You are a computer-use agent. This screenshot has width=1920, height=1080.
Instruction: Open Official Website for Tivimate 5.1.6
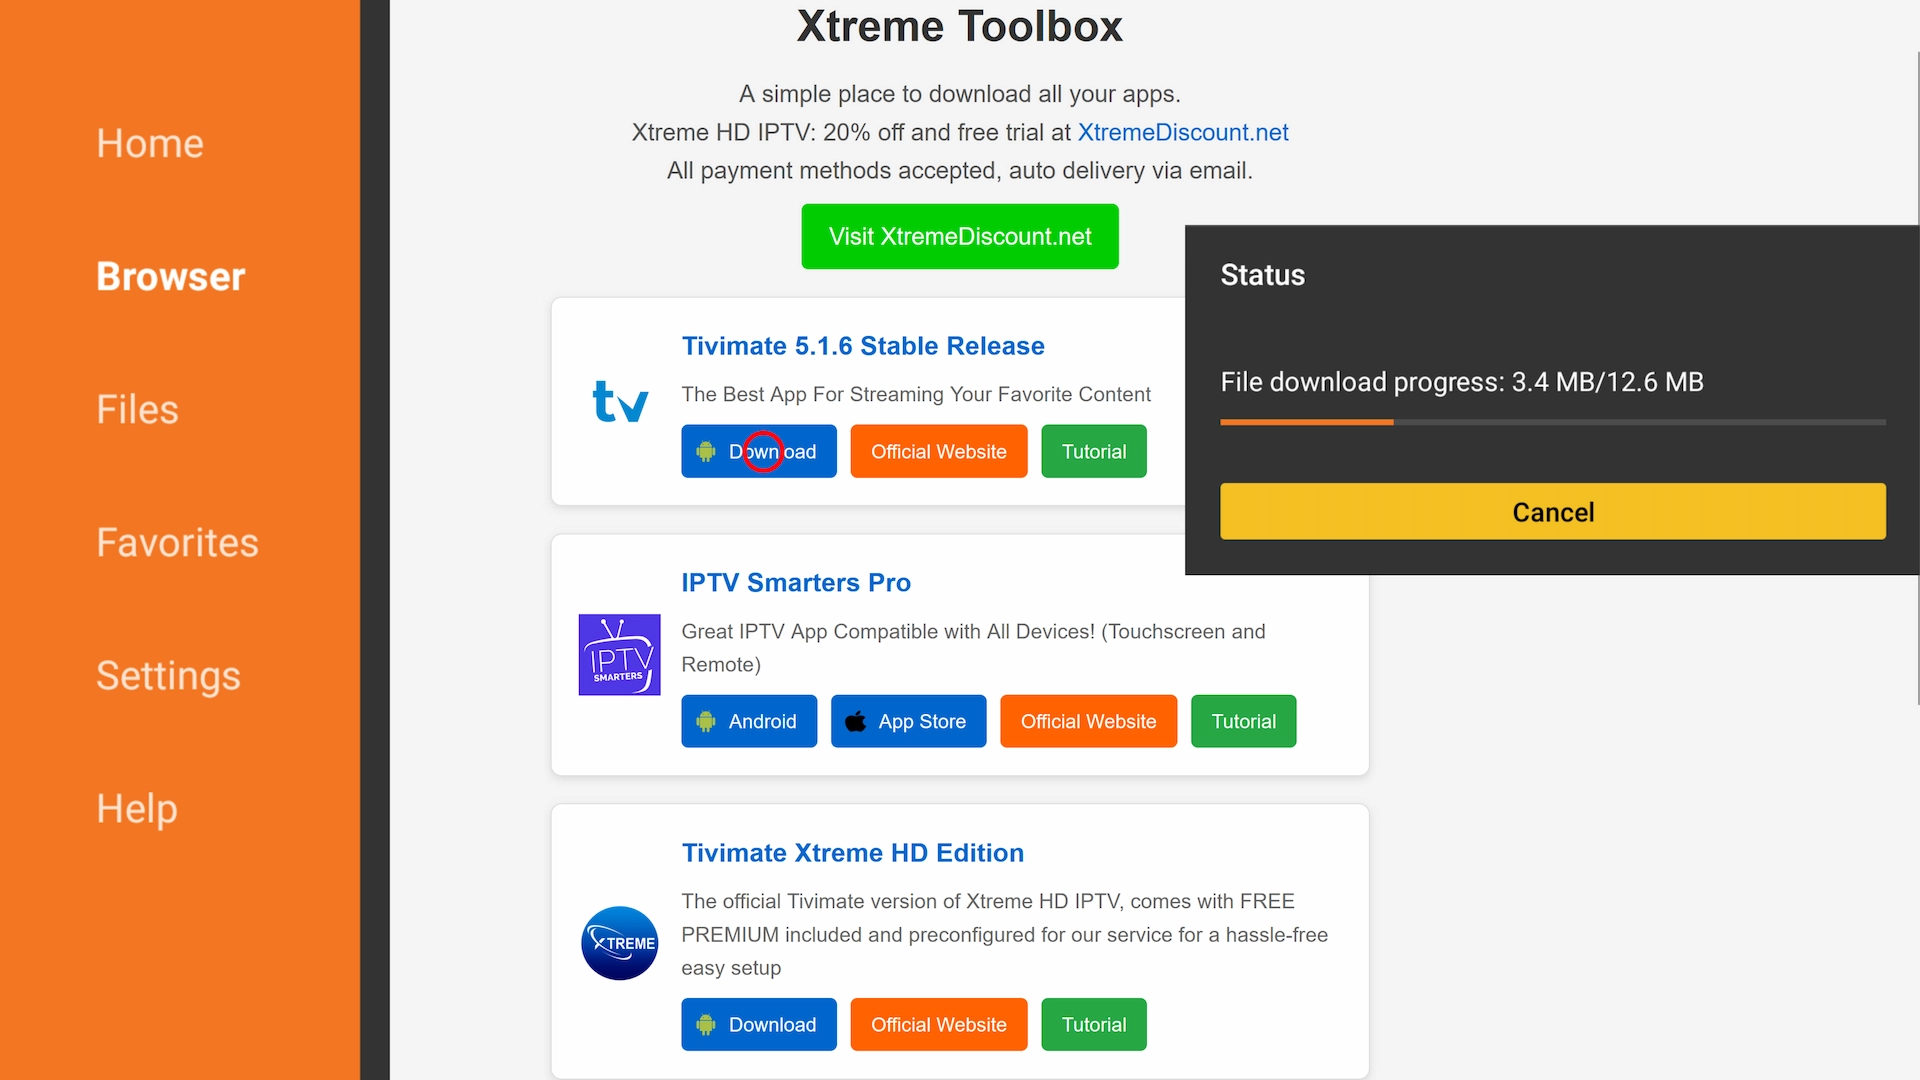939,451
